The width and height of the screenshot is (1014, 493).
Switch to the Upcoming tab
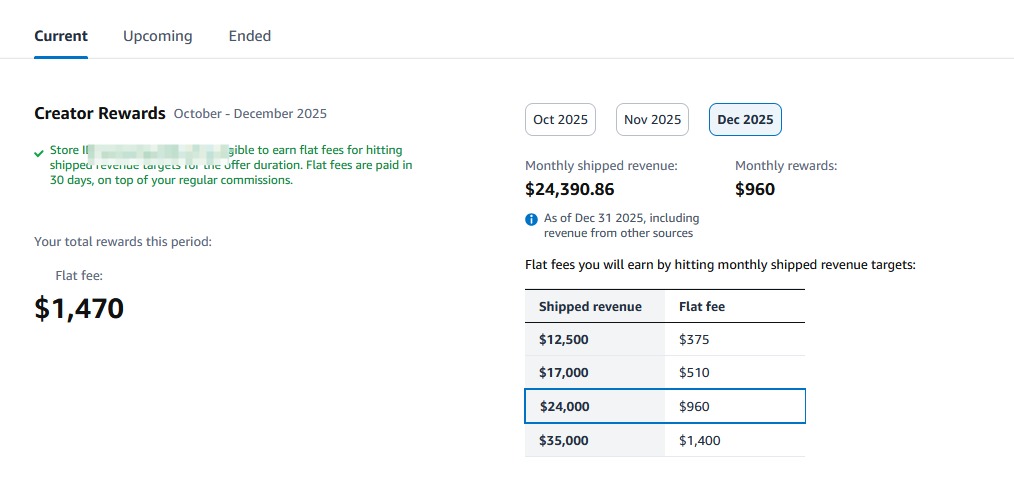point(157,36)
